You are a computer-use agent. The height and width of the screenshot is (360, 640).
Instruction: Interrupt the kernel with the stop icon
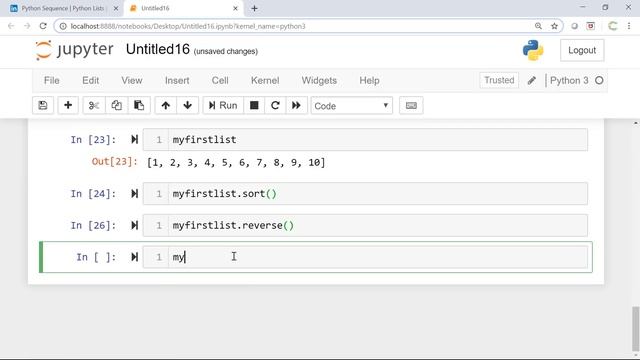pyautogui.click(x=254, y=106)
